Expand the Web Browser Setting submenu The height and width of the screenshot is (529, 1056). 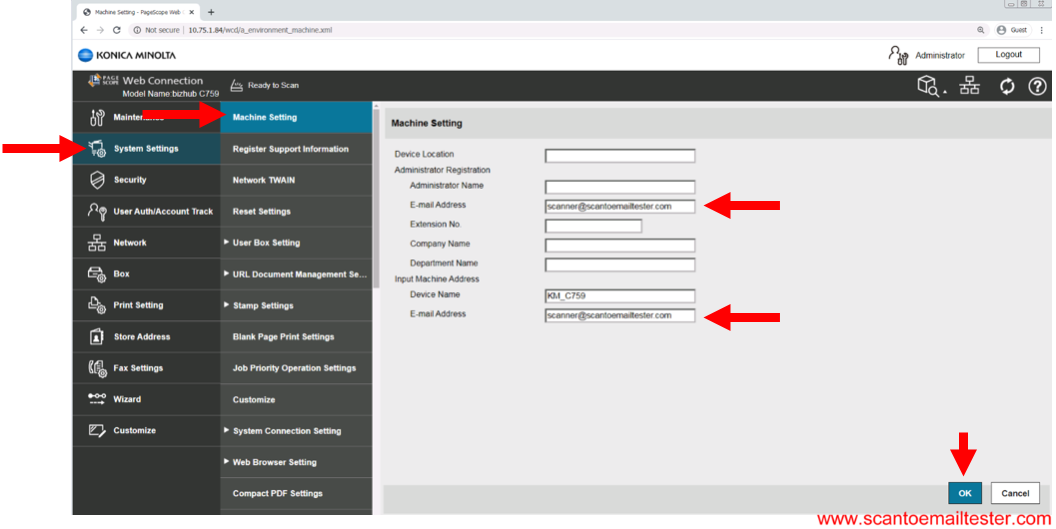pyautogui.click(x=274, y=462)
